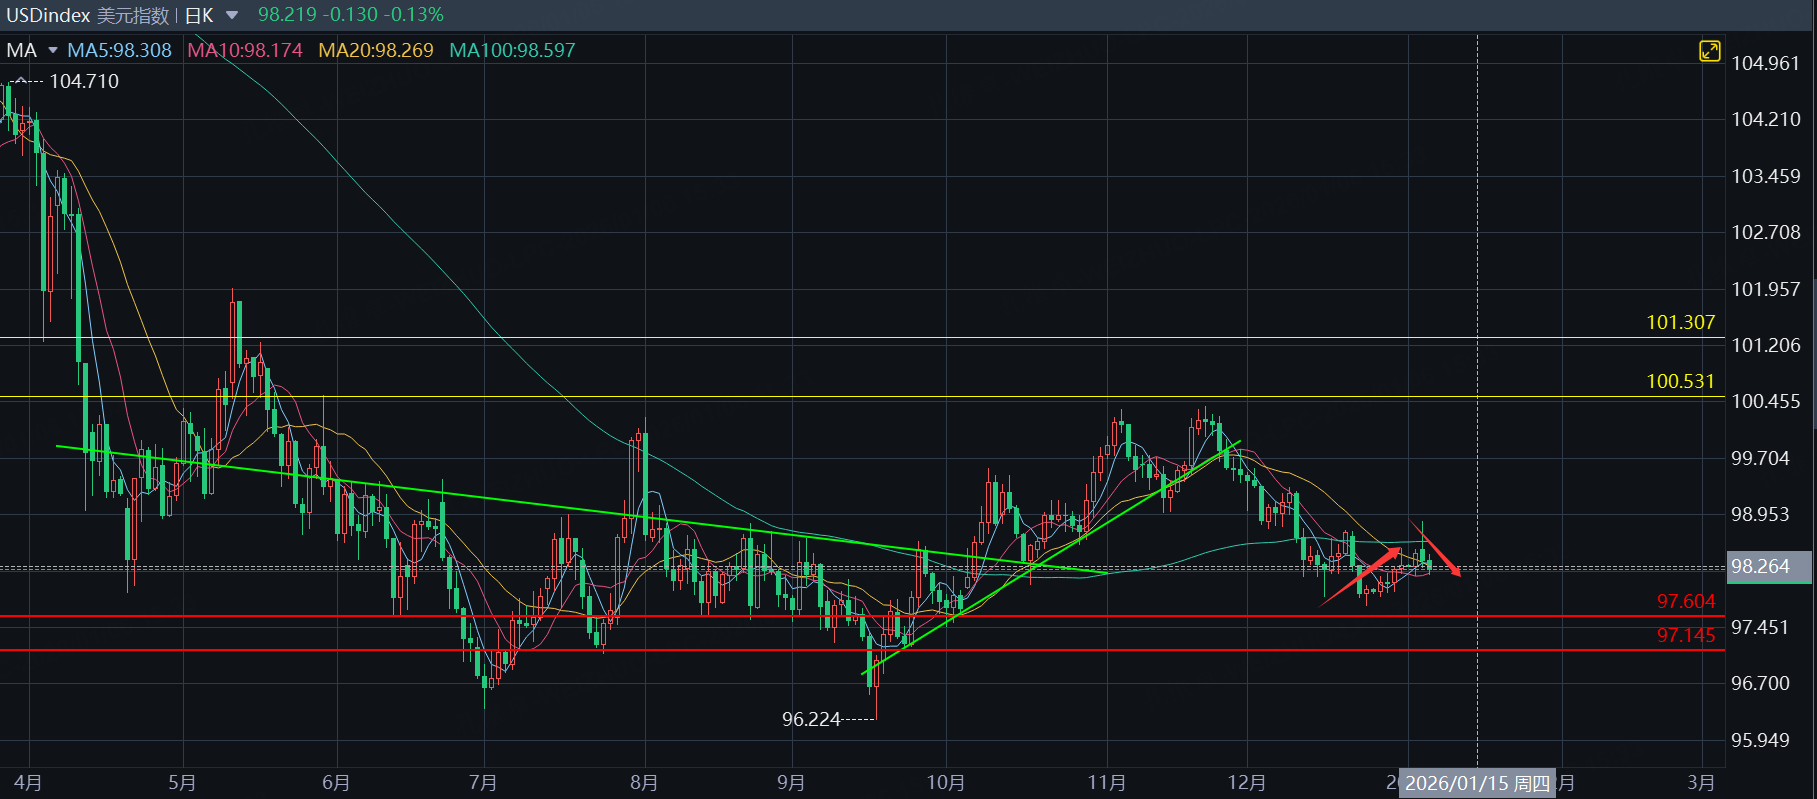The height and width of the screenshot is (799, 1817).
Task: Click the 96.700 price axis label
Action: (x=1760, y=683)
